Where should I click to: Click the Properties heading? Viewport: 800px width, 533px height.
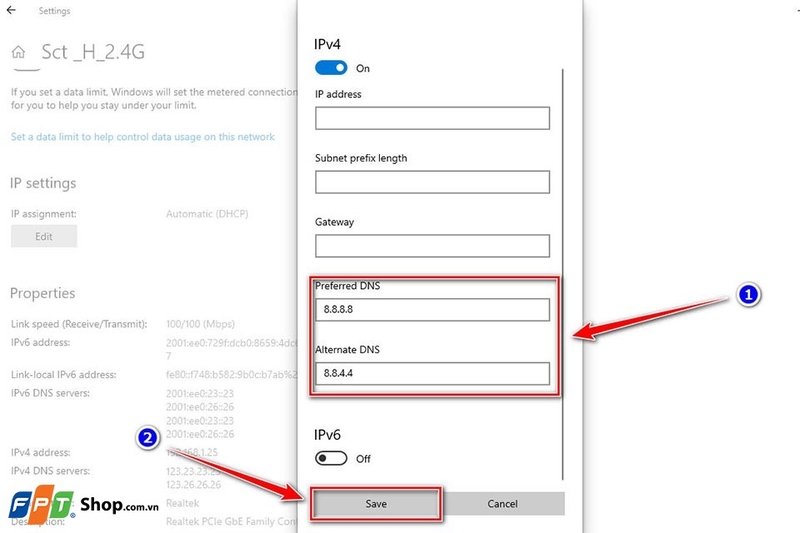42,293
